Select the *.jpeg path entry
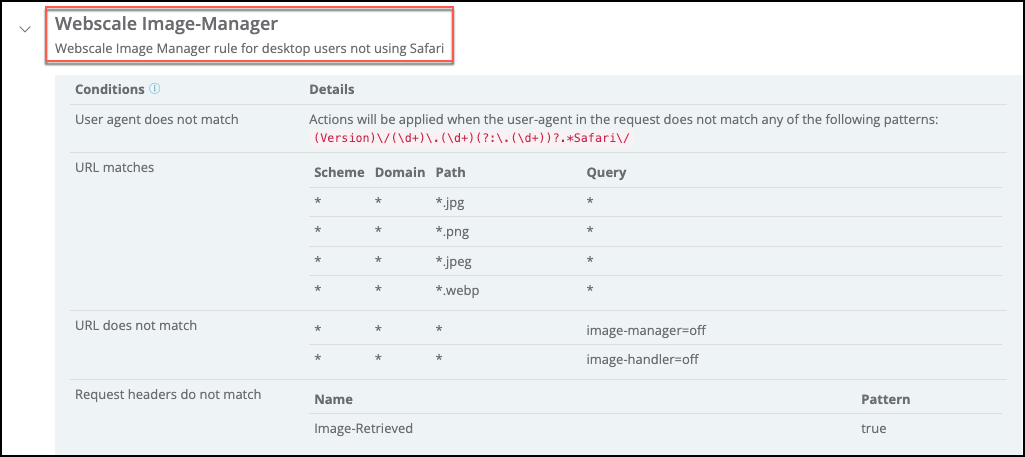The image size is (1025, 457). coord(454,260)
